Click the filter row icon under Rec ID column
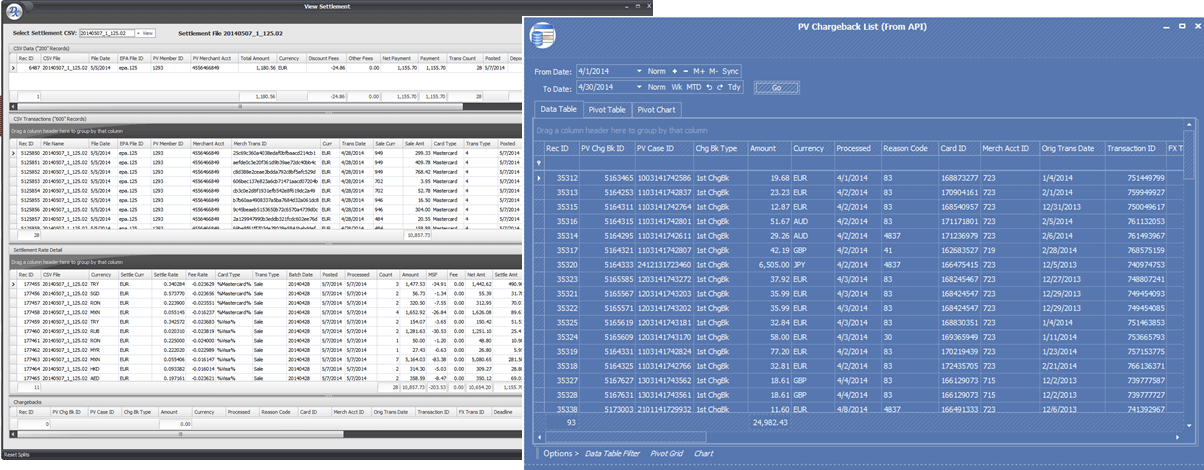The height and width of the screenshot is (470, 1204). [540, 162]
